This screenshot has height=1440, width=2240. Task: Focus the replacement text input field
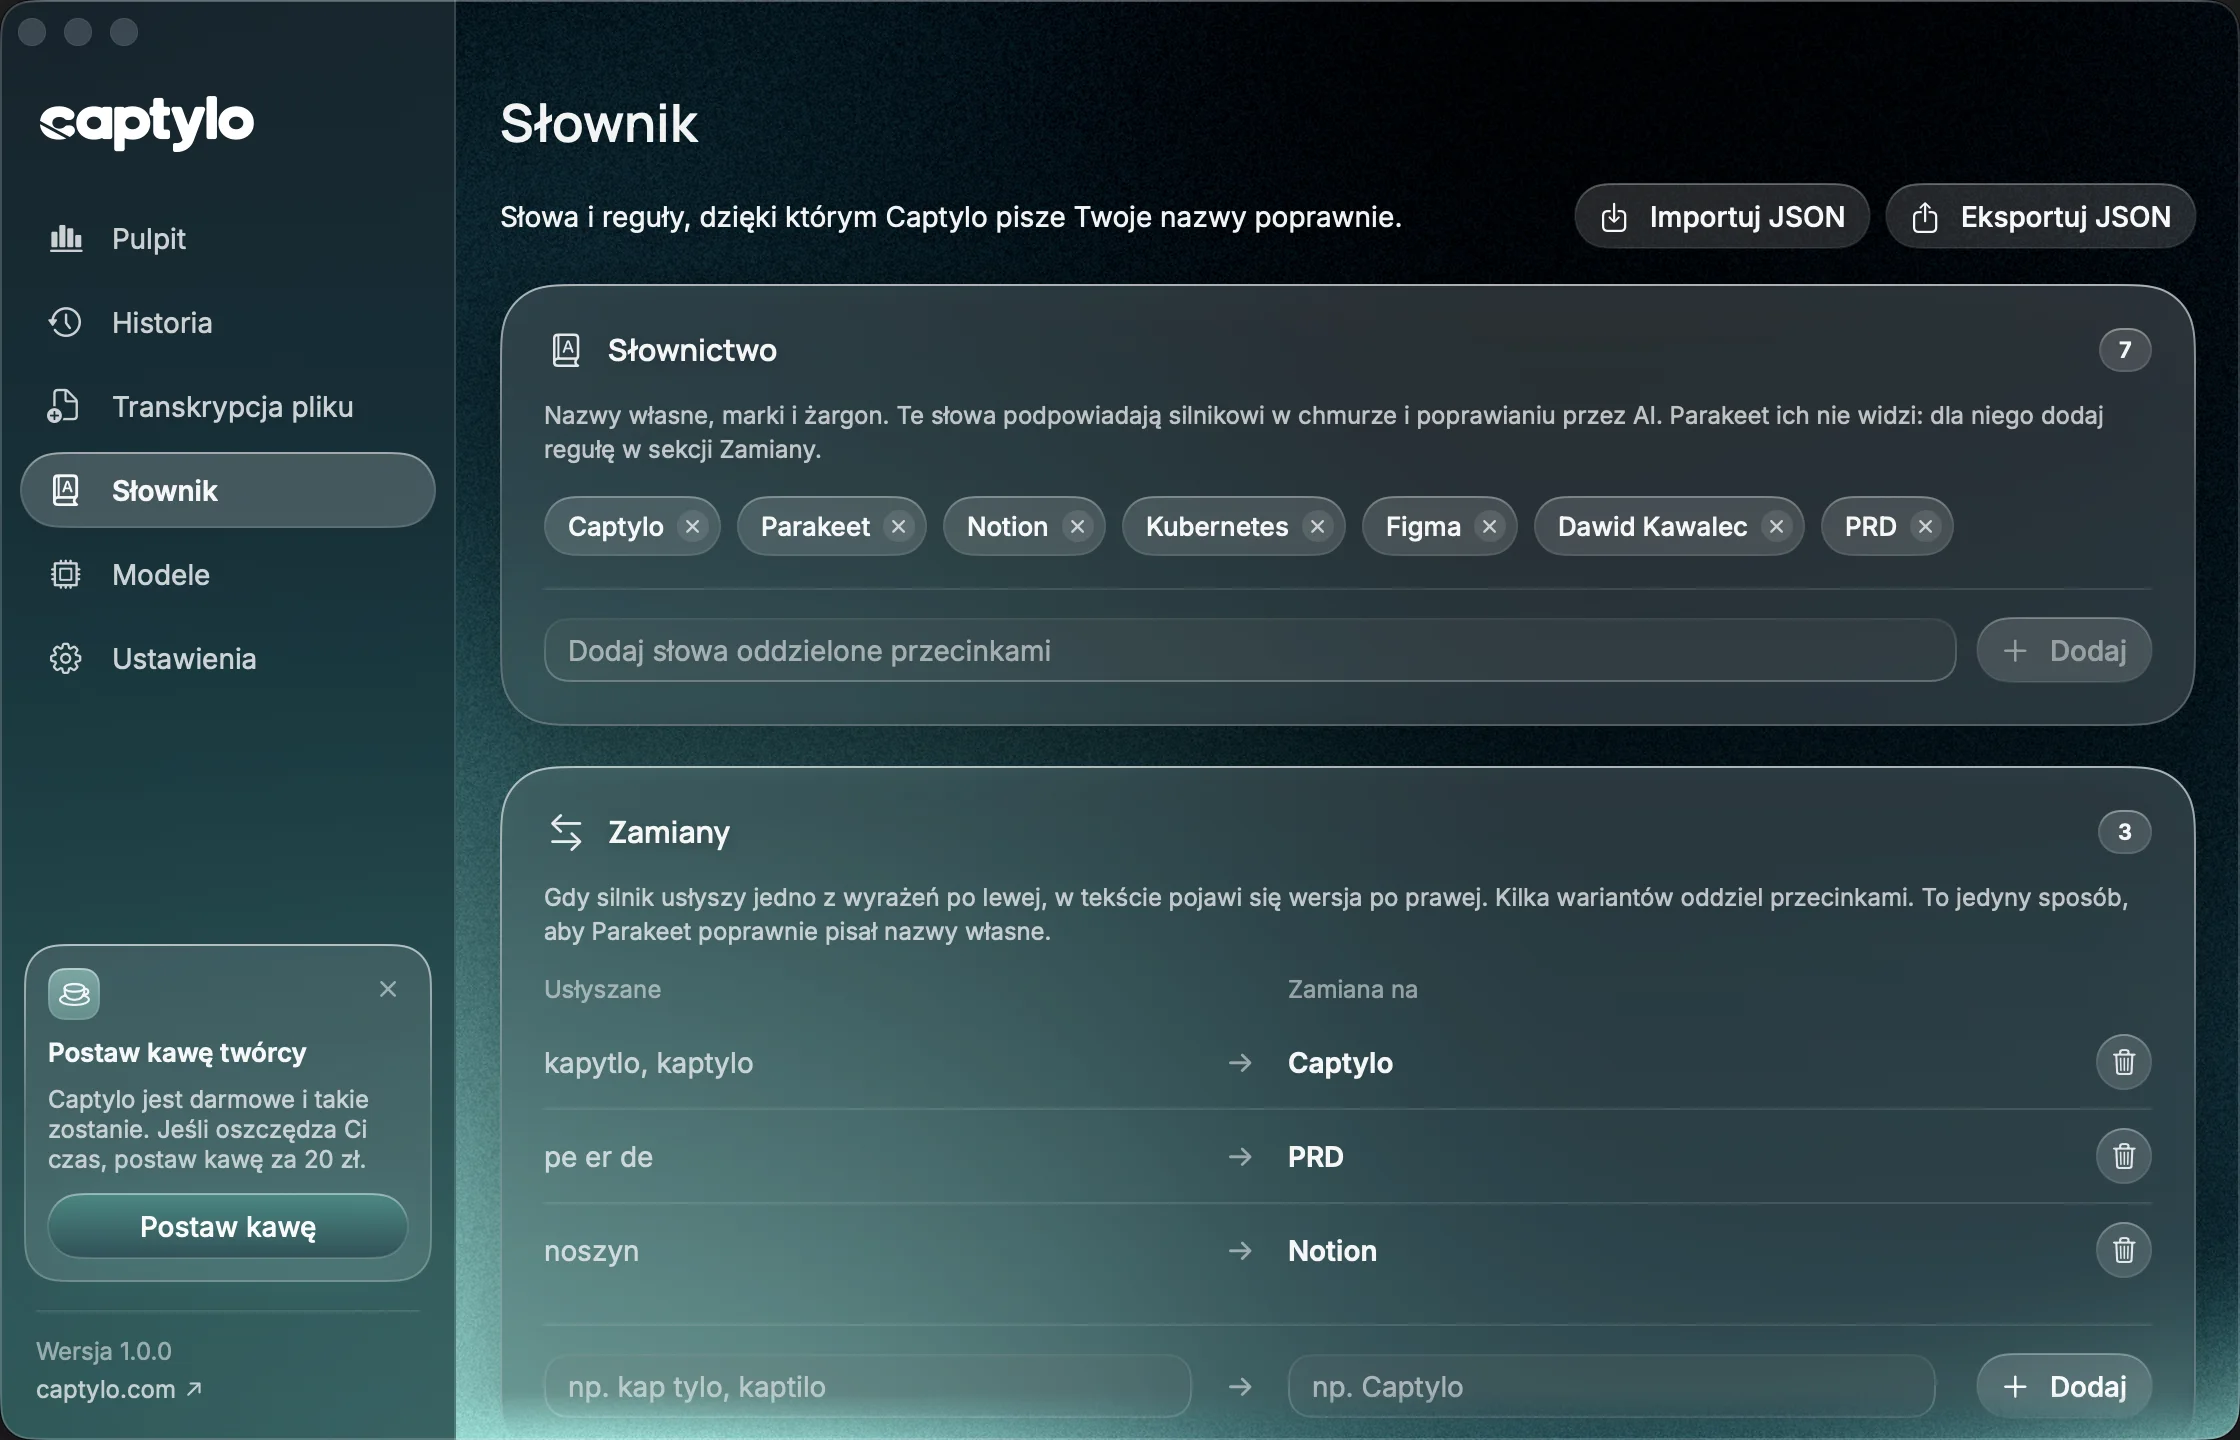coord(1611,1386)
